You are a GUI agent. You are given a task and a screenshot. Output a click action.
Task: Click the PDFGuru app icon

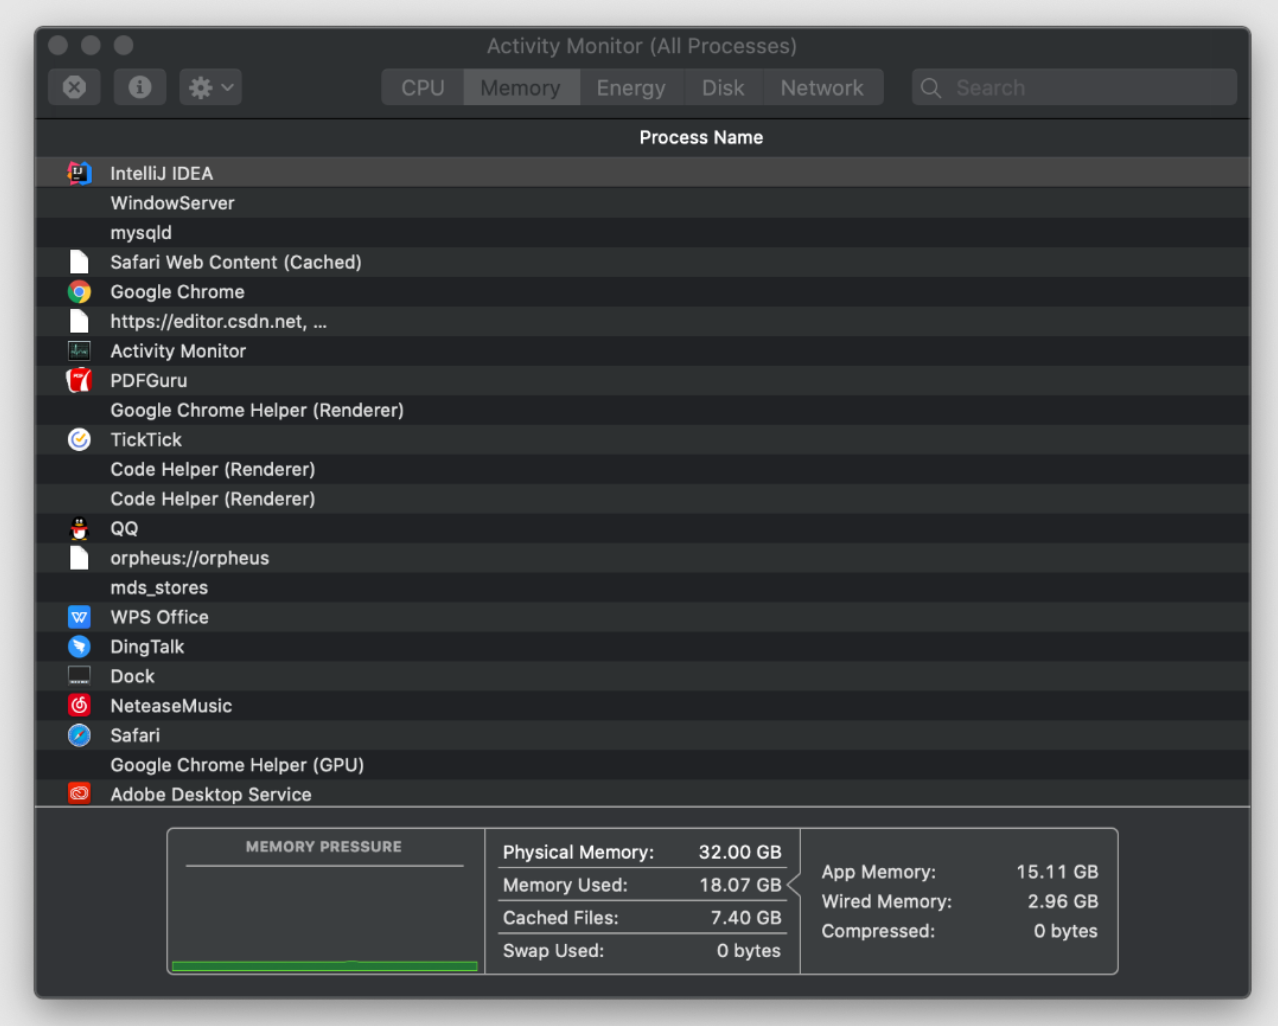tap(79, 380)
